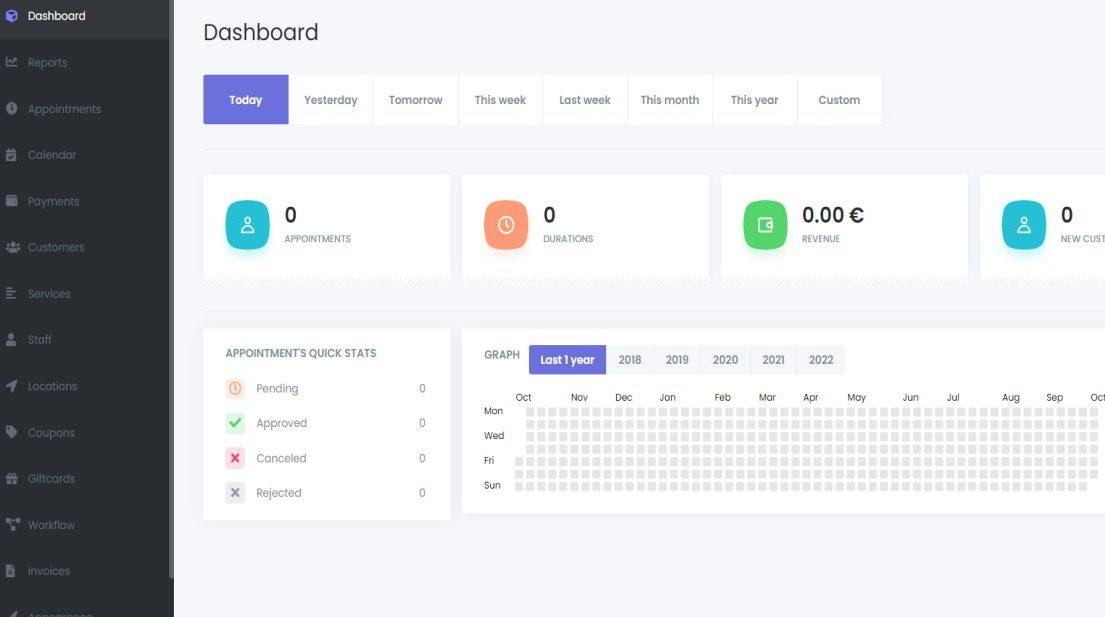Show graph for 2020

(725, 359)
